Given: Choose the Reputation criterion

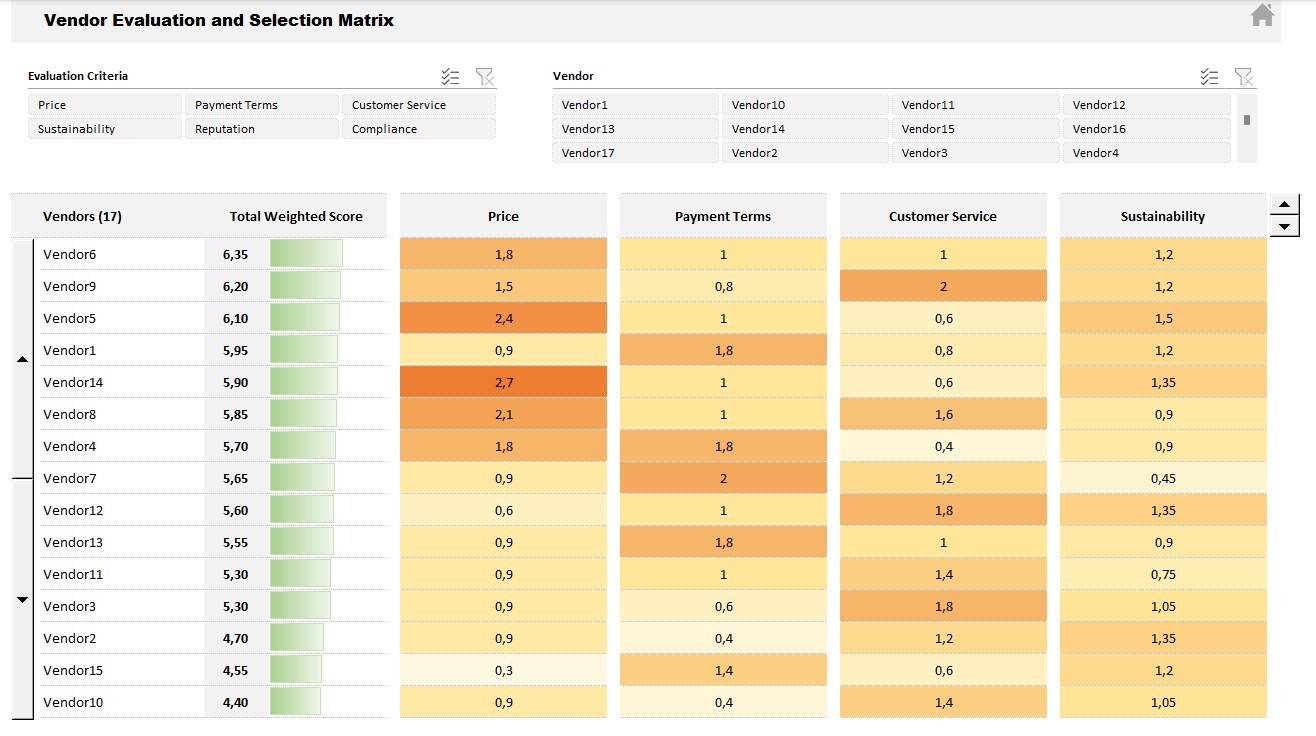Looking at the screenshot, I should coord(261,129).
